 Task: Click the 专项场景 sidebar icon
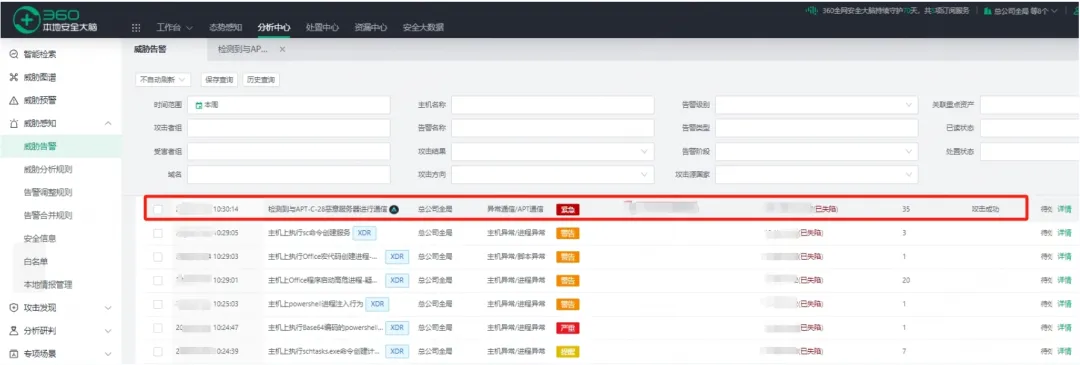point(13,354)
